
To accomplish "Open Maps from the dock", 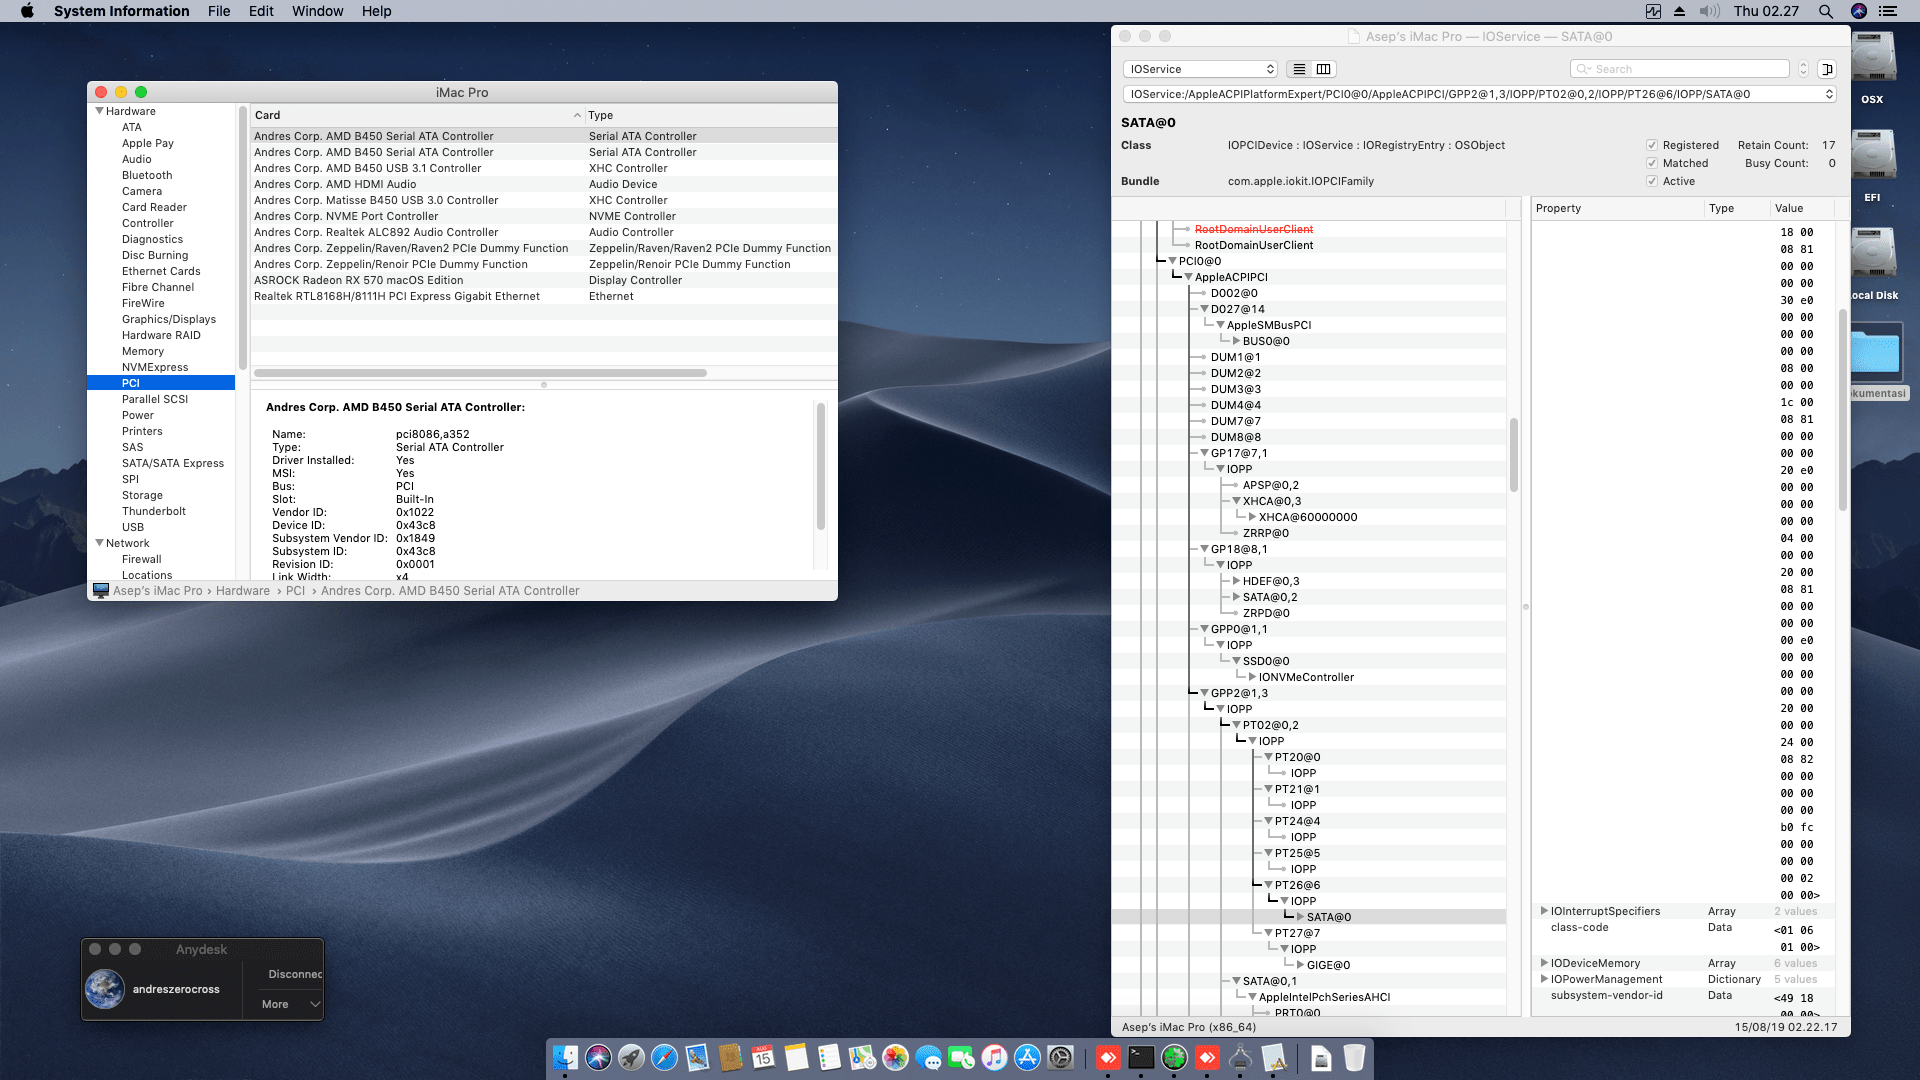I will 862,1057.
